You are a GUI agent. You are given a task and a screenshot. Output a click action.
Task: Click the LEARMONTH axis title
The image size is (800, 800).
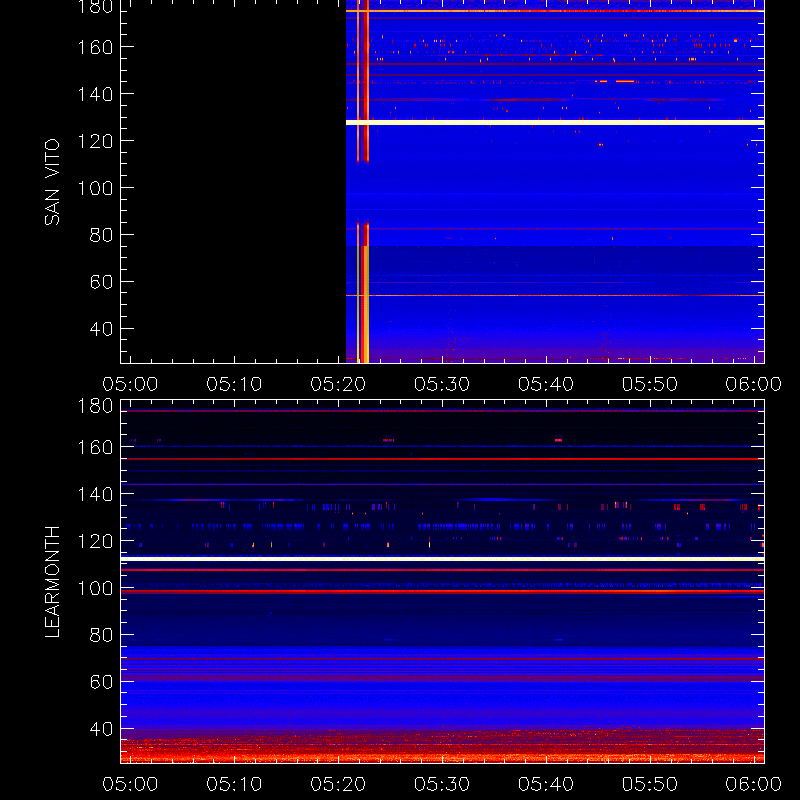click(52, 582)
